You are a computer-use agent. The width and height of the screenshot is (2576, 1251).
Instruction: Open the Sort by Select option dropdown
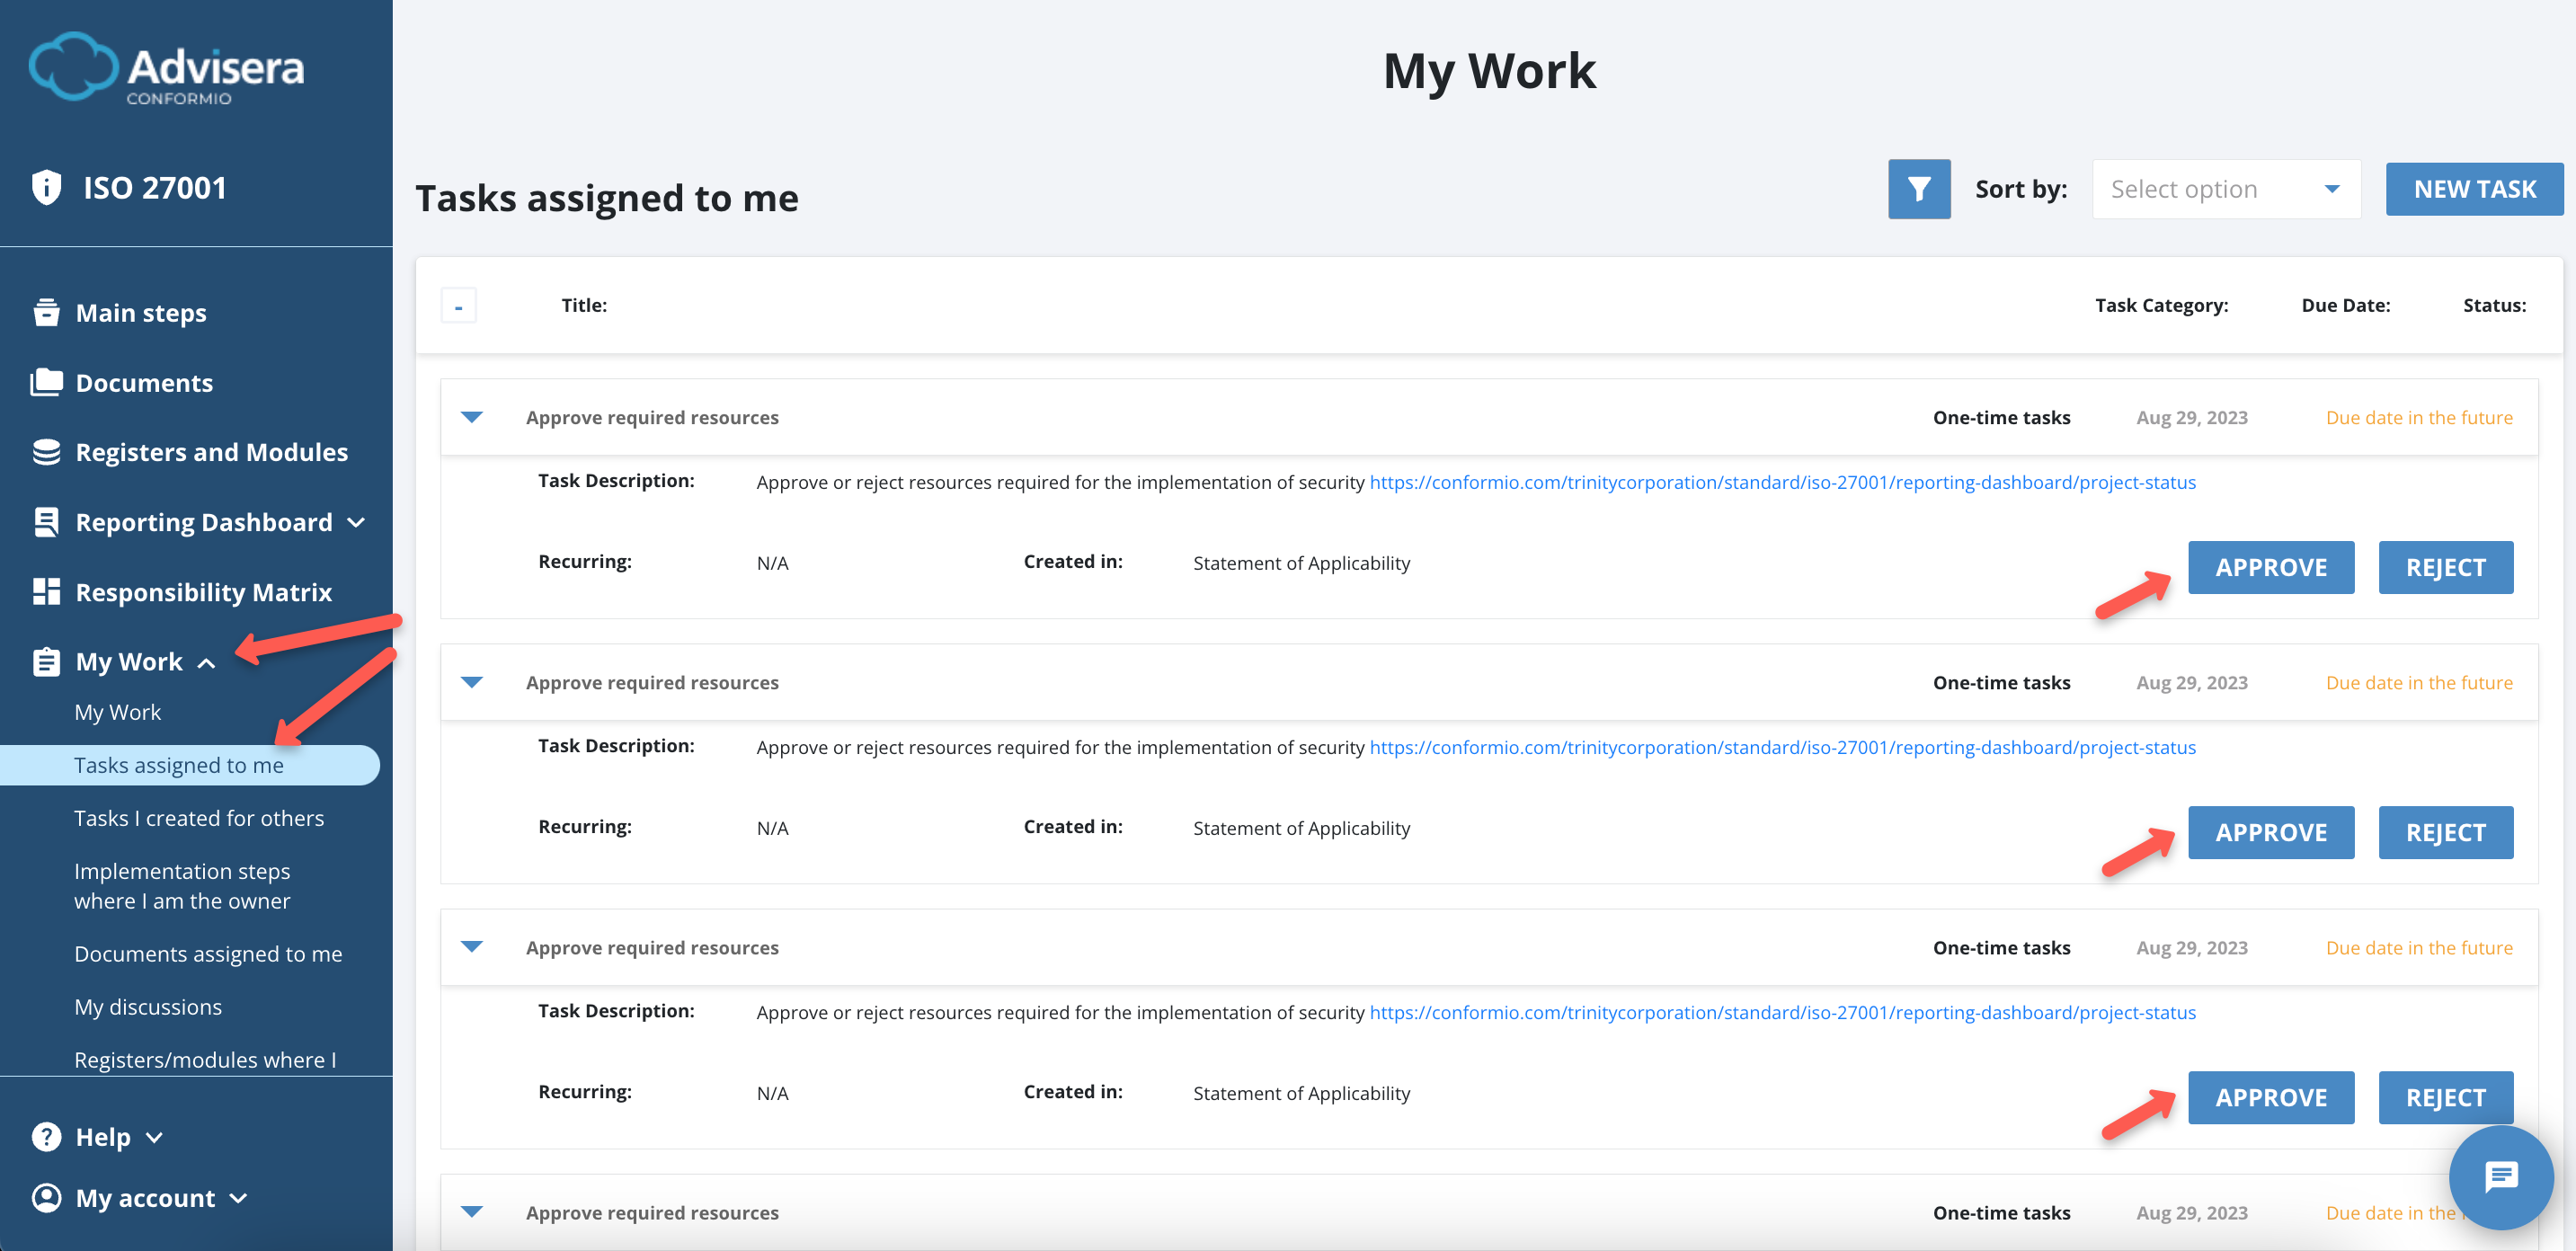click(x=2225, y=189)
